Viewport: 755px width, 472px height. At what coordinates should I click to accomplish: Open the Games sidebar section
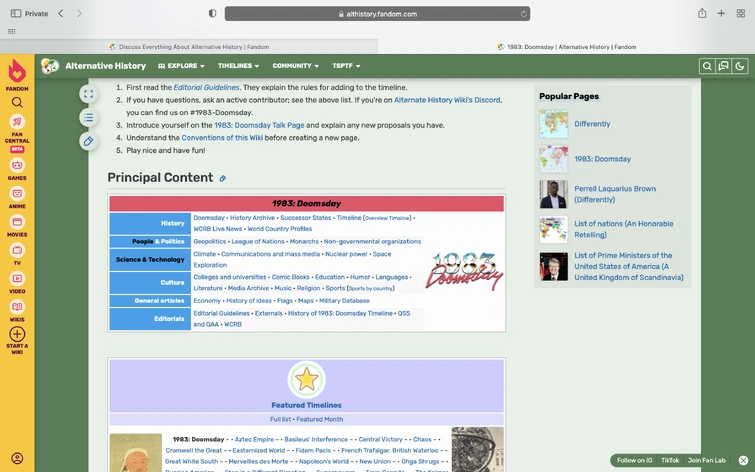pos(17,165)
